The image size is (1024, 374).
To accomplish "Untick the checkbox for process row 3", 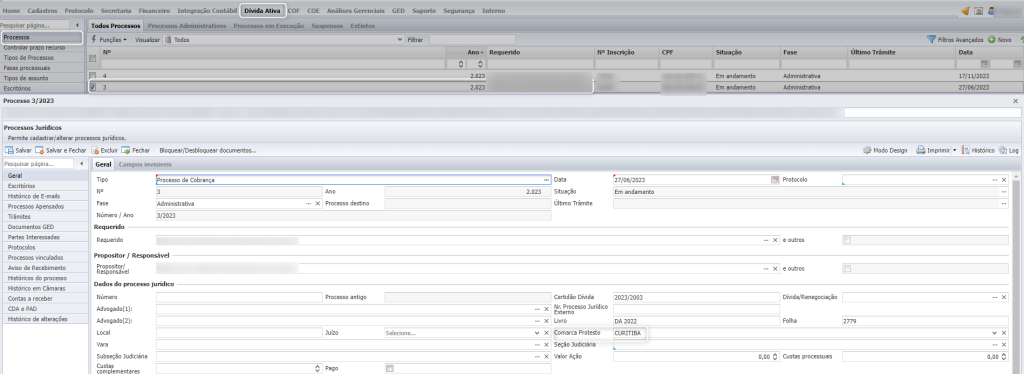I will pos(92,87).
